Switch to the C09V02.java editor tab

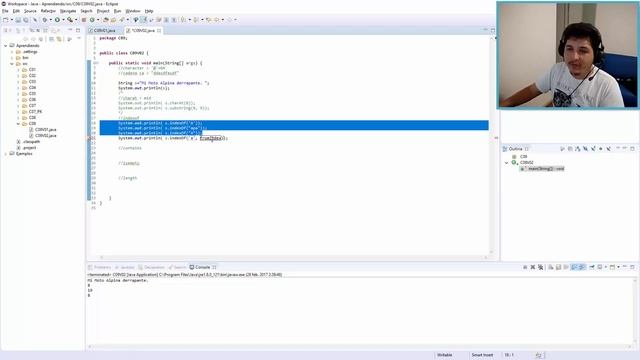tap(143, 31)
